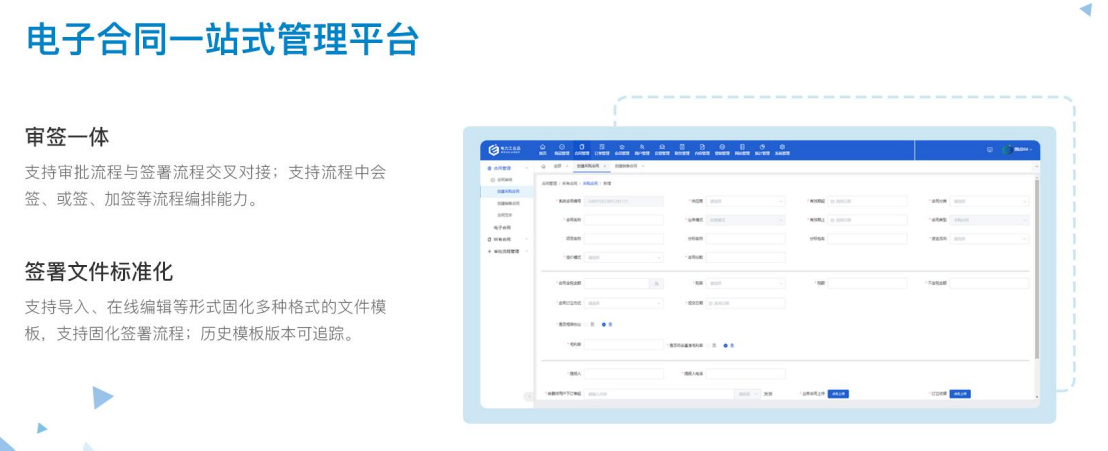Image resolution: width=1108 pixels, height=451 pixels.
Task: Click 所有合同 in the breadcrumb
Action: (569, 183)
